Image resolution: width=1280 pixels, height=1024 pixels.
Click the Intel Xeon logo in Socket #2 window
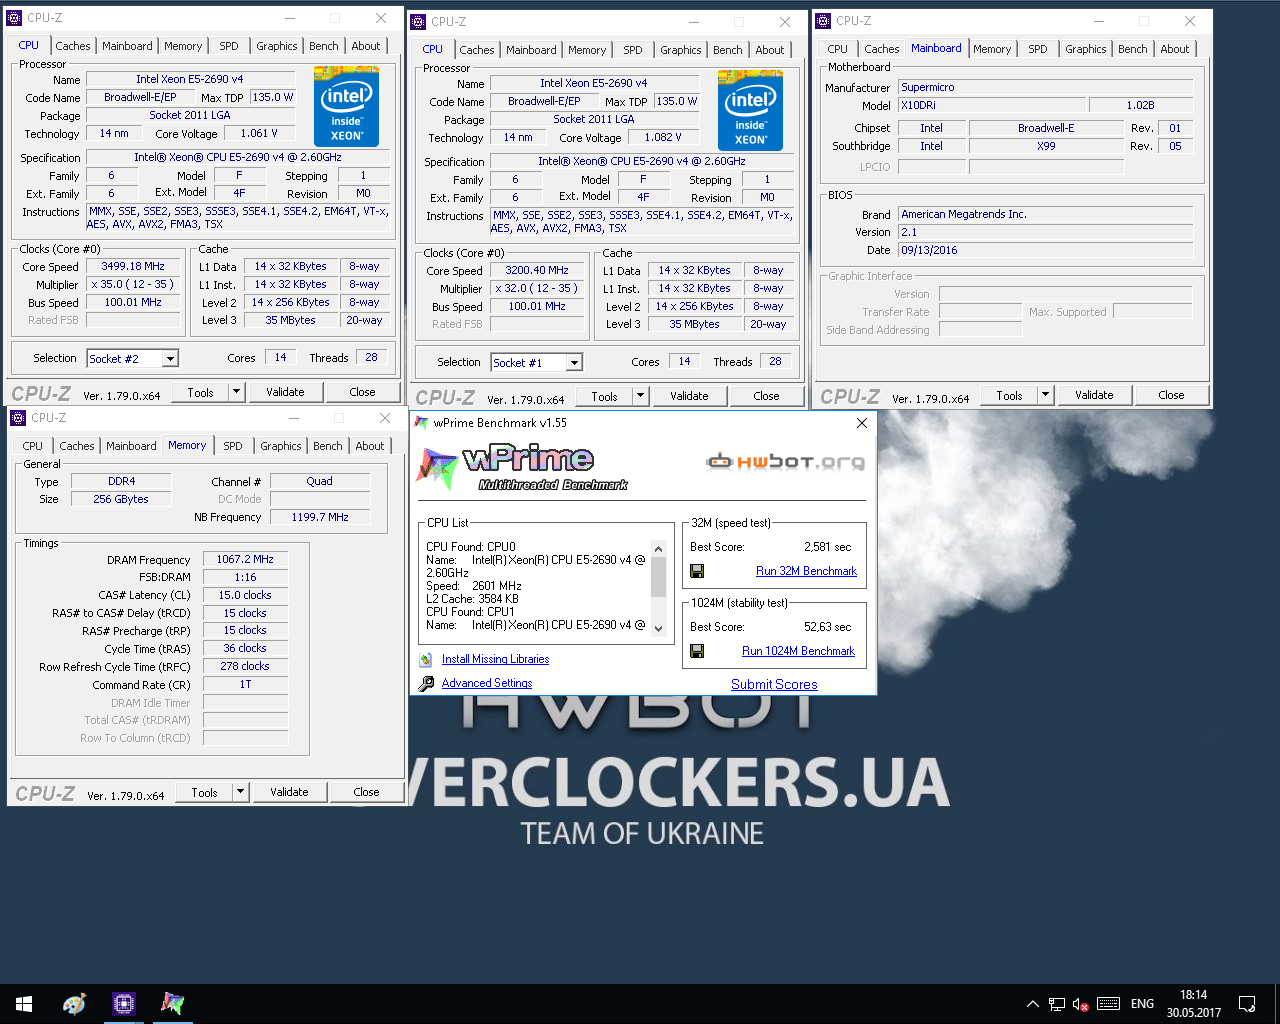346,106
